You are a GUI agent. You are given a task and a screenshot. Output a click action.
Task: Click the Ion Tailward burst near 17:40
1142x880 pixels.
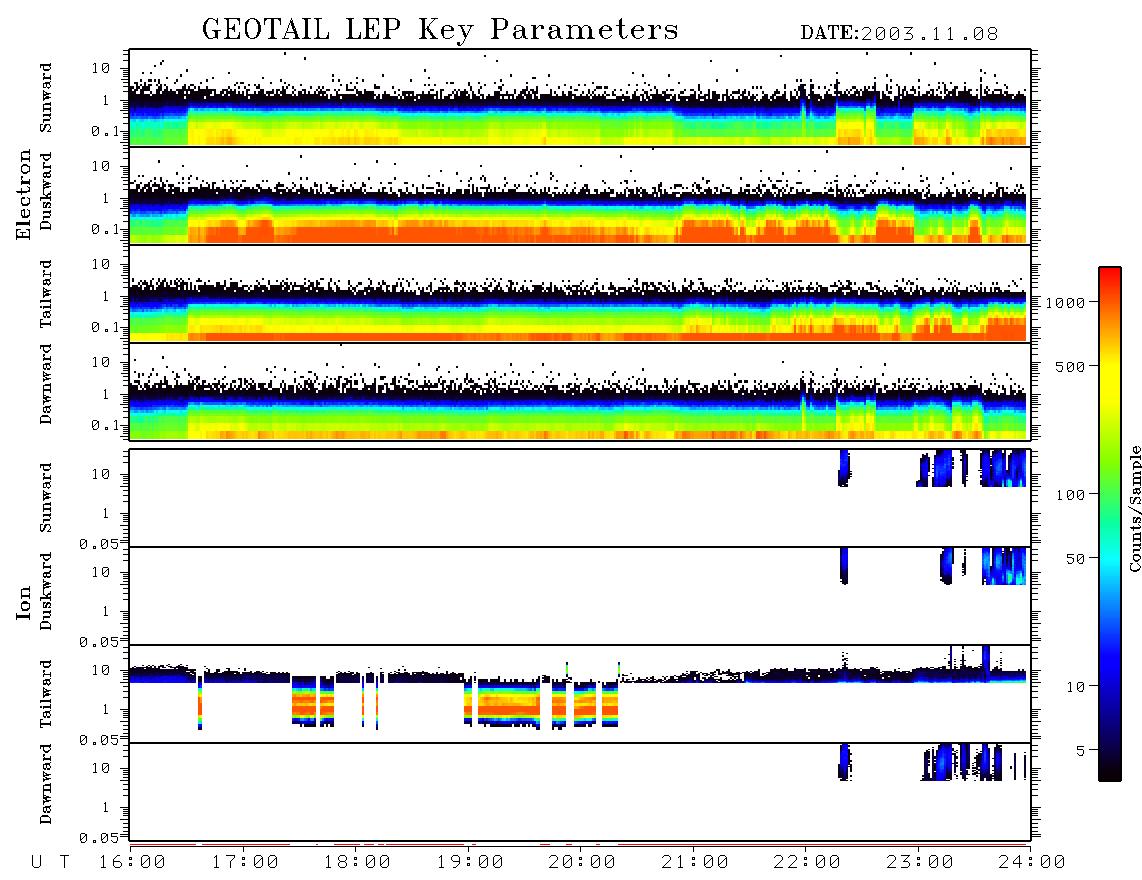pos(312,701)
